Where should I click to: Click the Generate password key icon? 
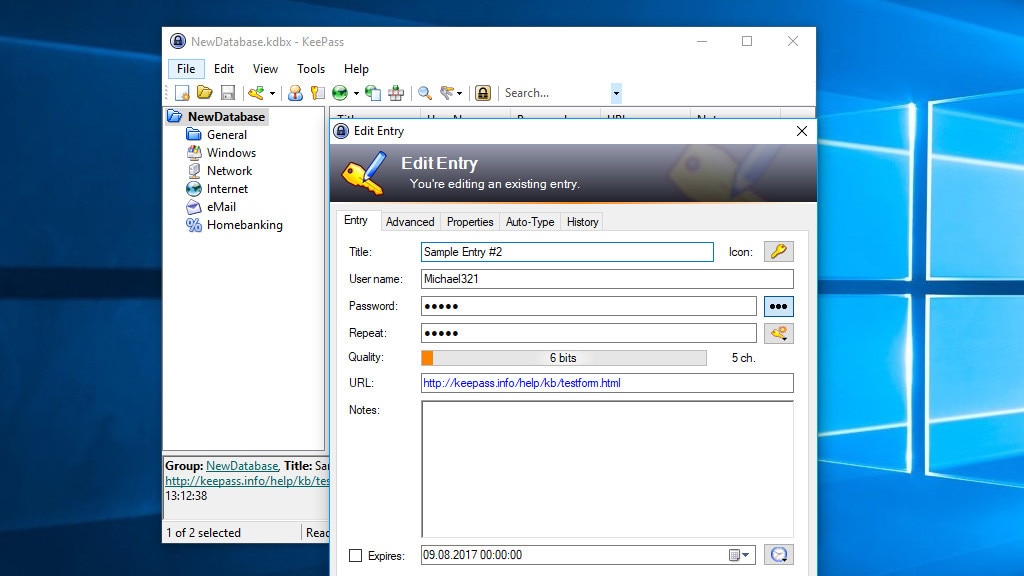[778, 333]
